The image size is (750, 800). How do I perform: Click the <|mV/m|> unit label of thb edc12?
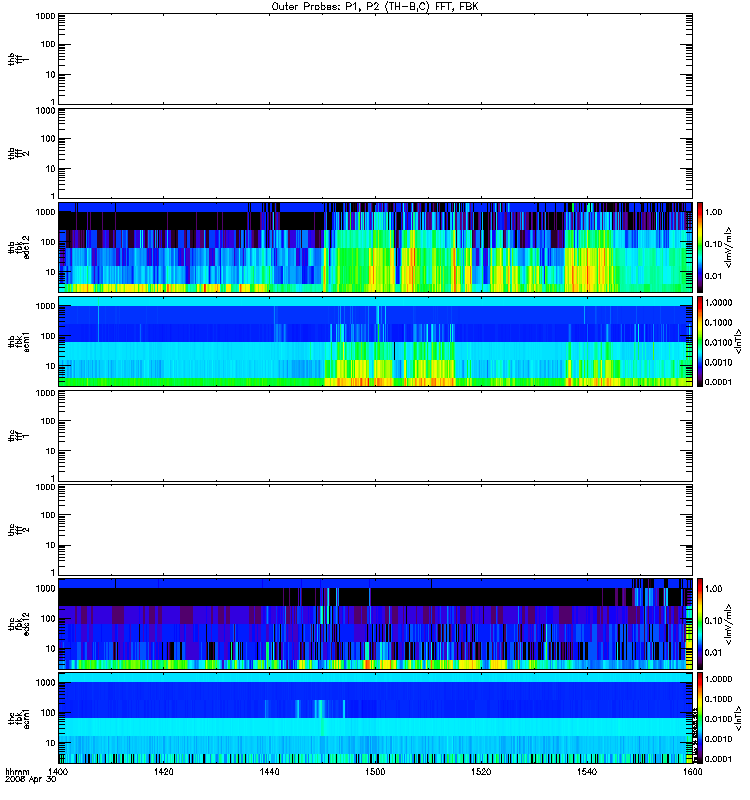(x=728, y=247)
